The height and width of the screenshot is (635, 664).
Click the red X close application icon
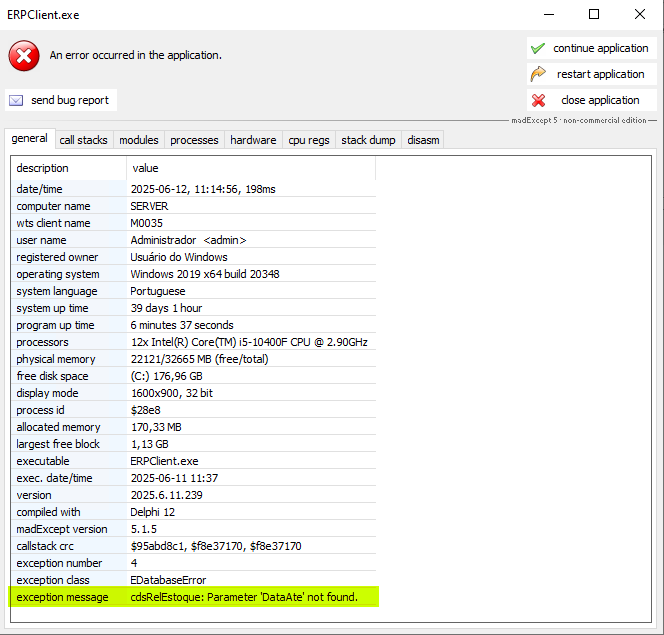[538, 100]
